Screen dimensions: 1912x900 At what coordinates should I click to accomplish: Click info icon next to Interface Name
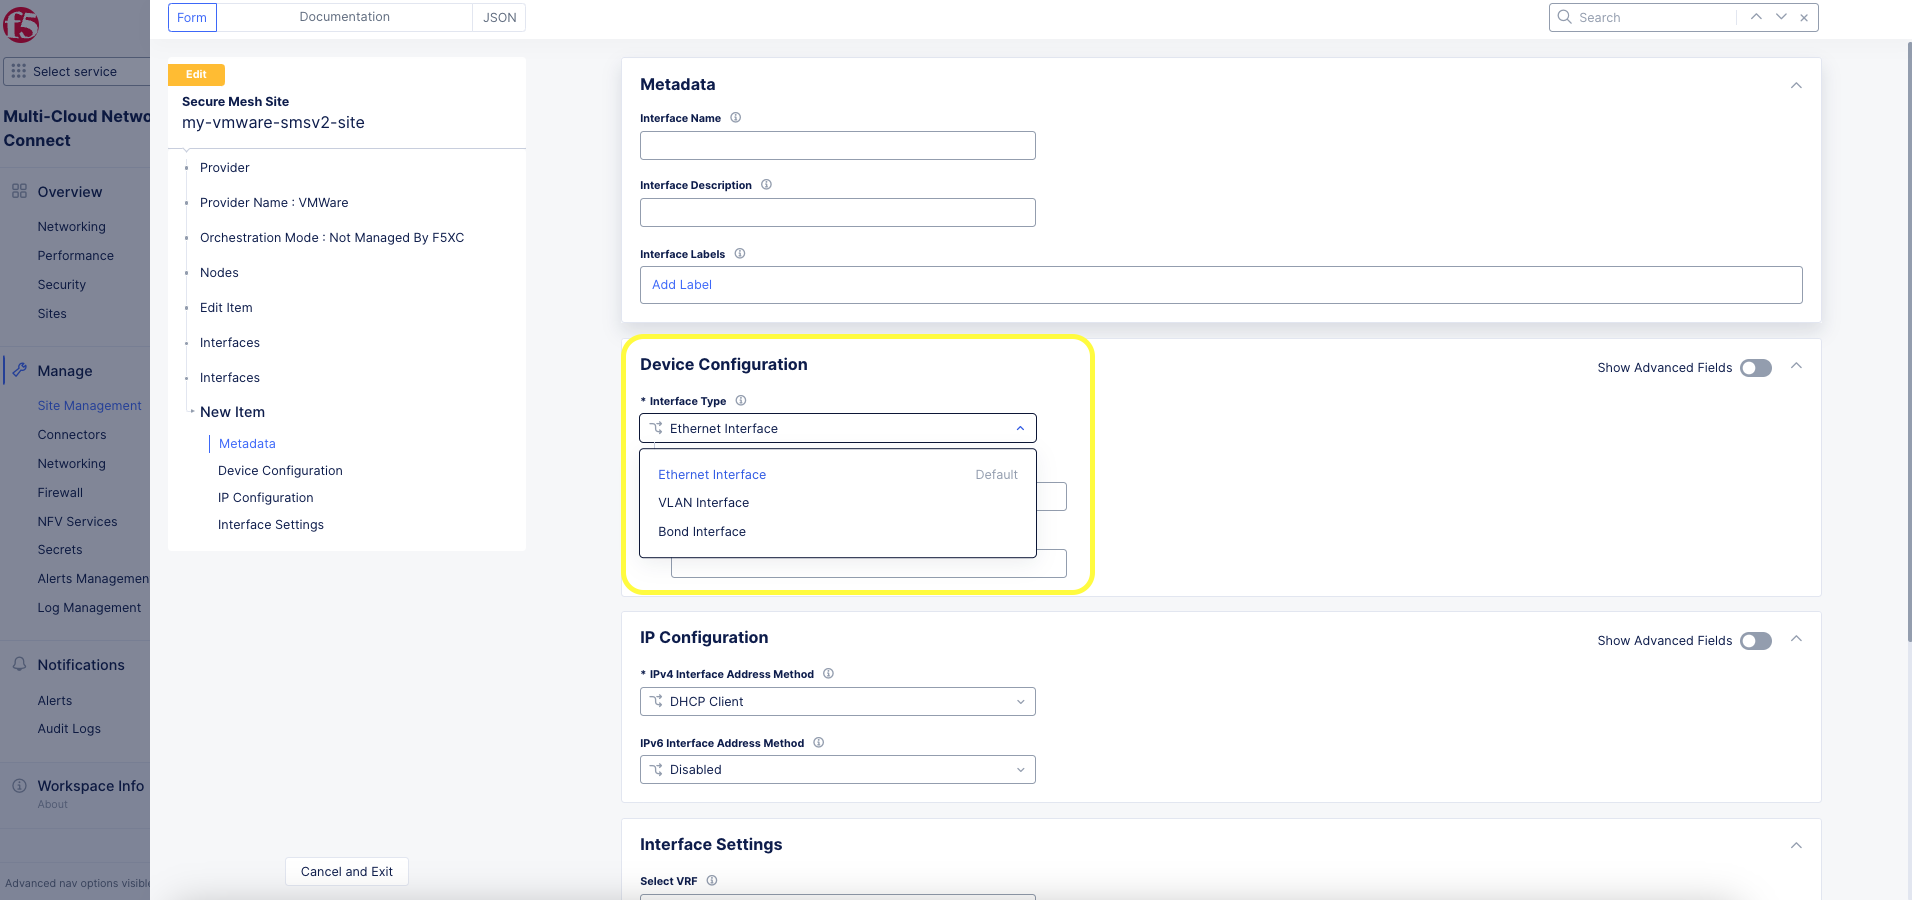coord(736,118)
